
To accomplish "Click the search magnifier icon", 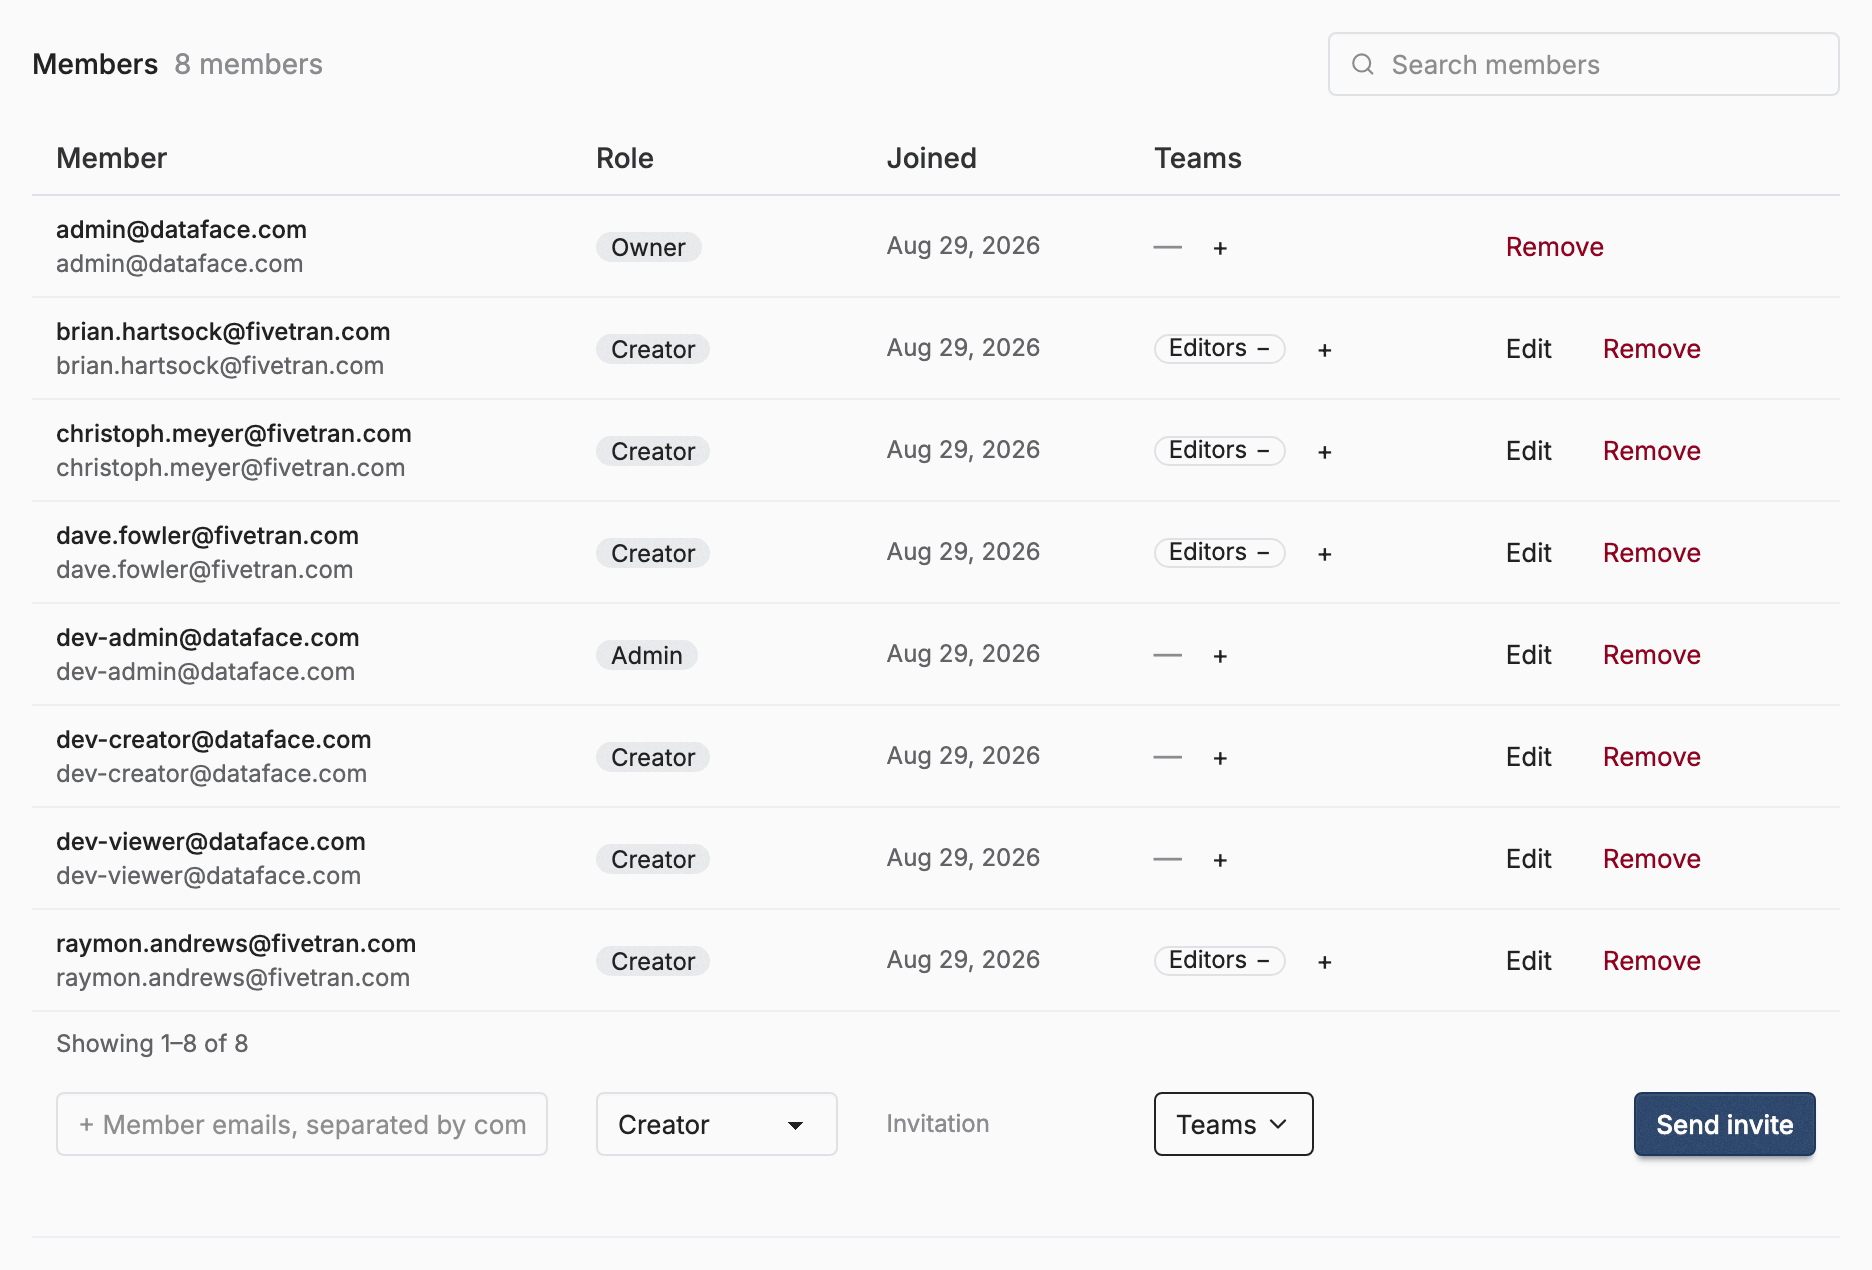I will [x=1362, y=64].
